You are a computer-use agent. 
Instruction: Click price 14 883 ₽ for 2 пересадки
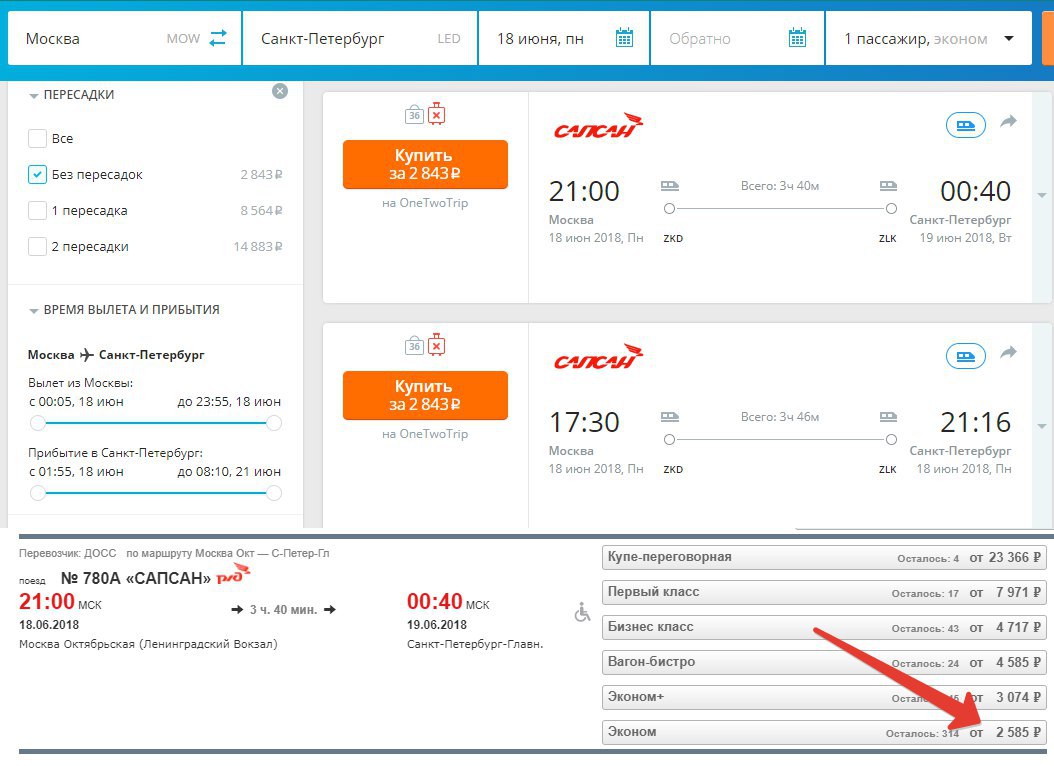pos(257,247)
